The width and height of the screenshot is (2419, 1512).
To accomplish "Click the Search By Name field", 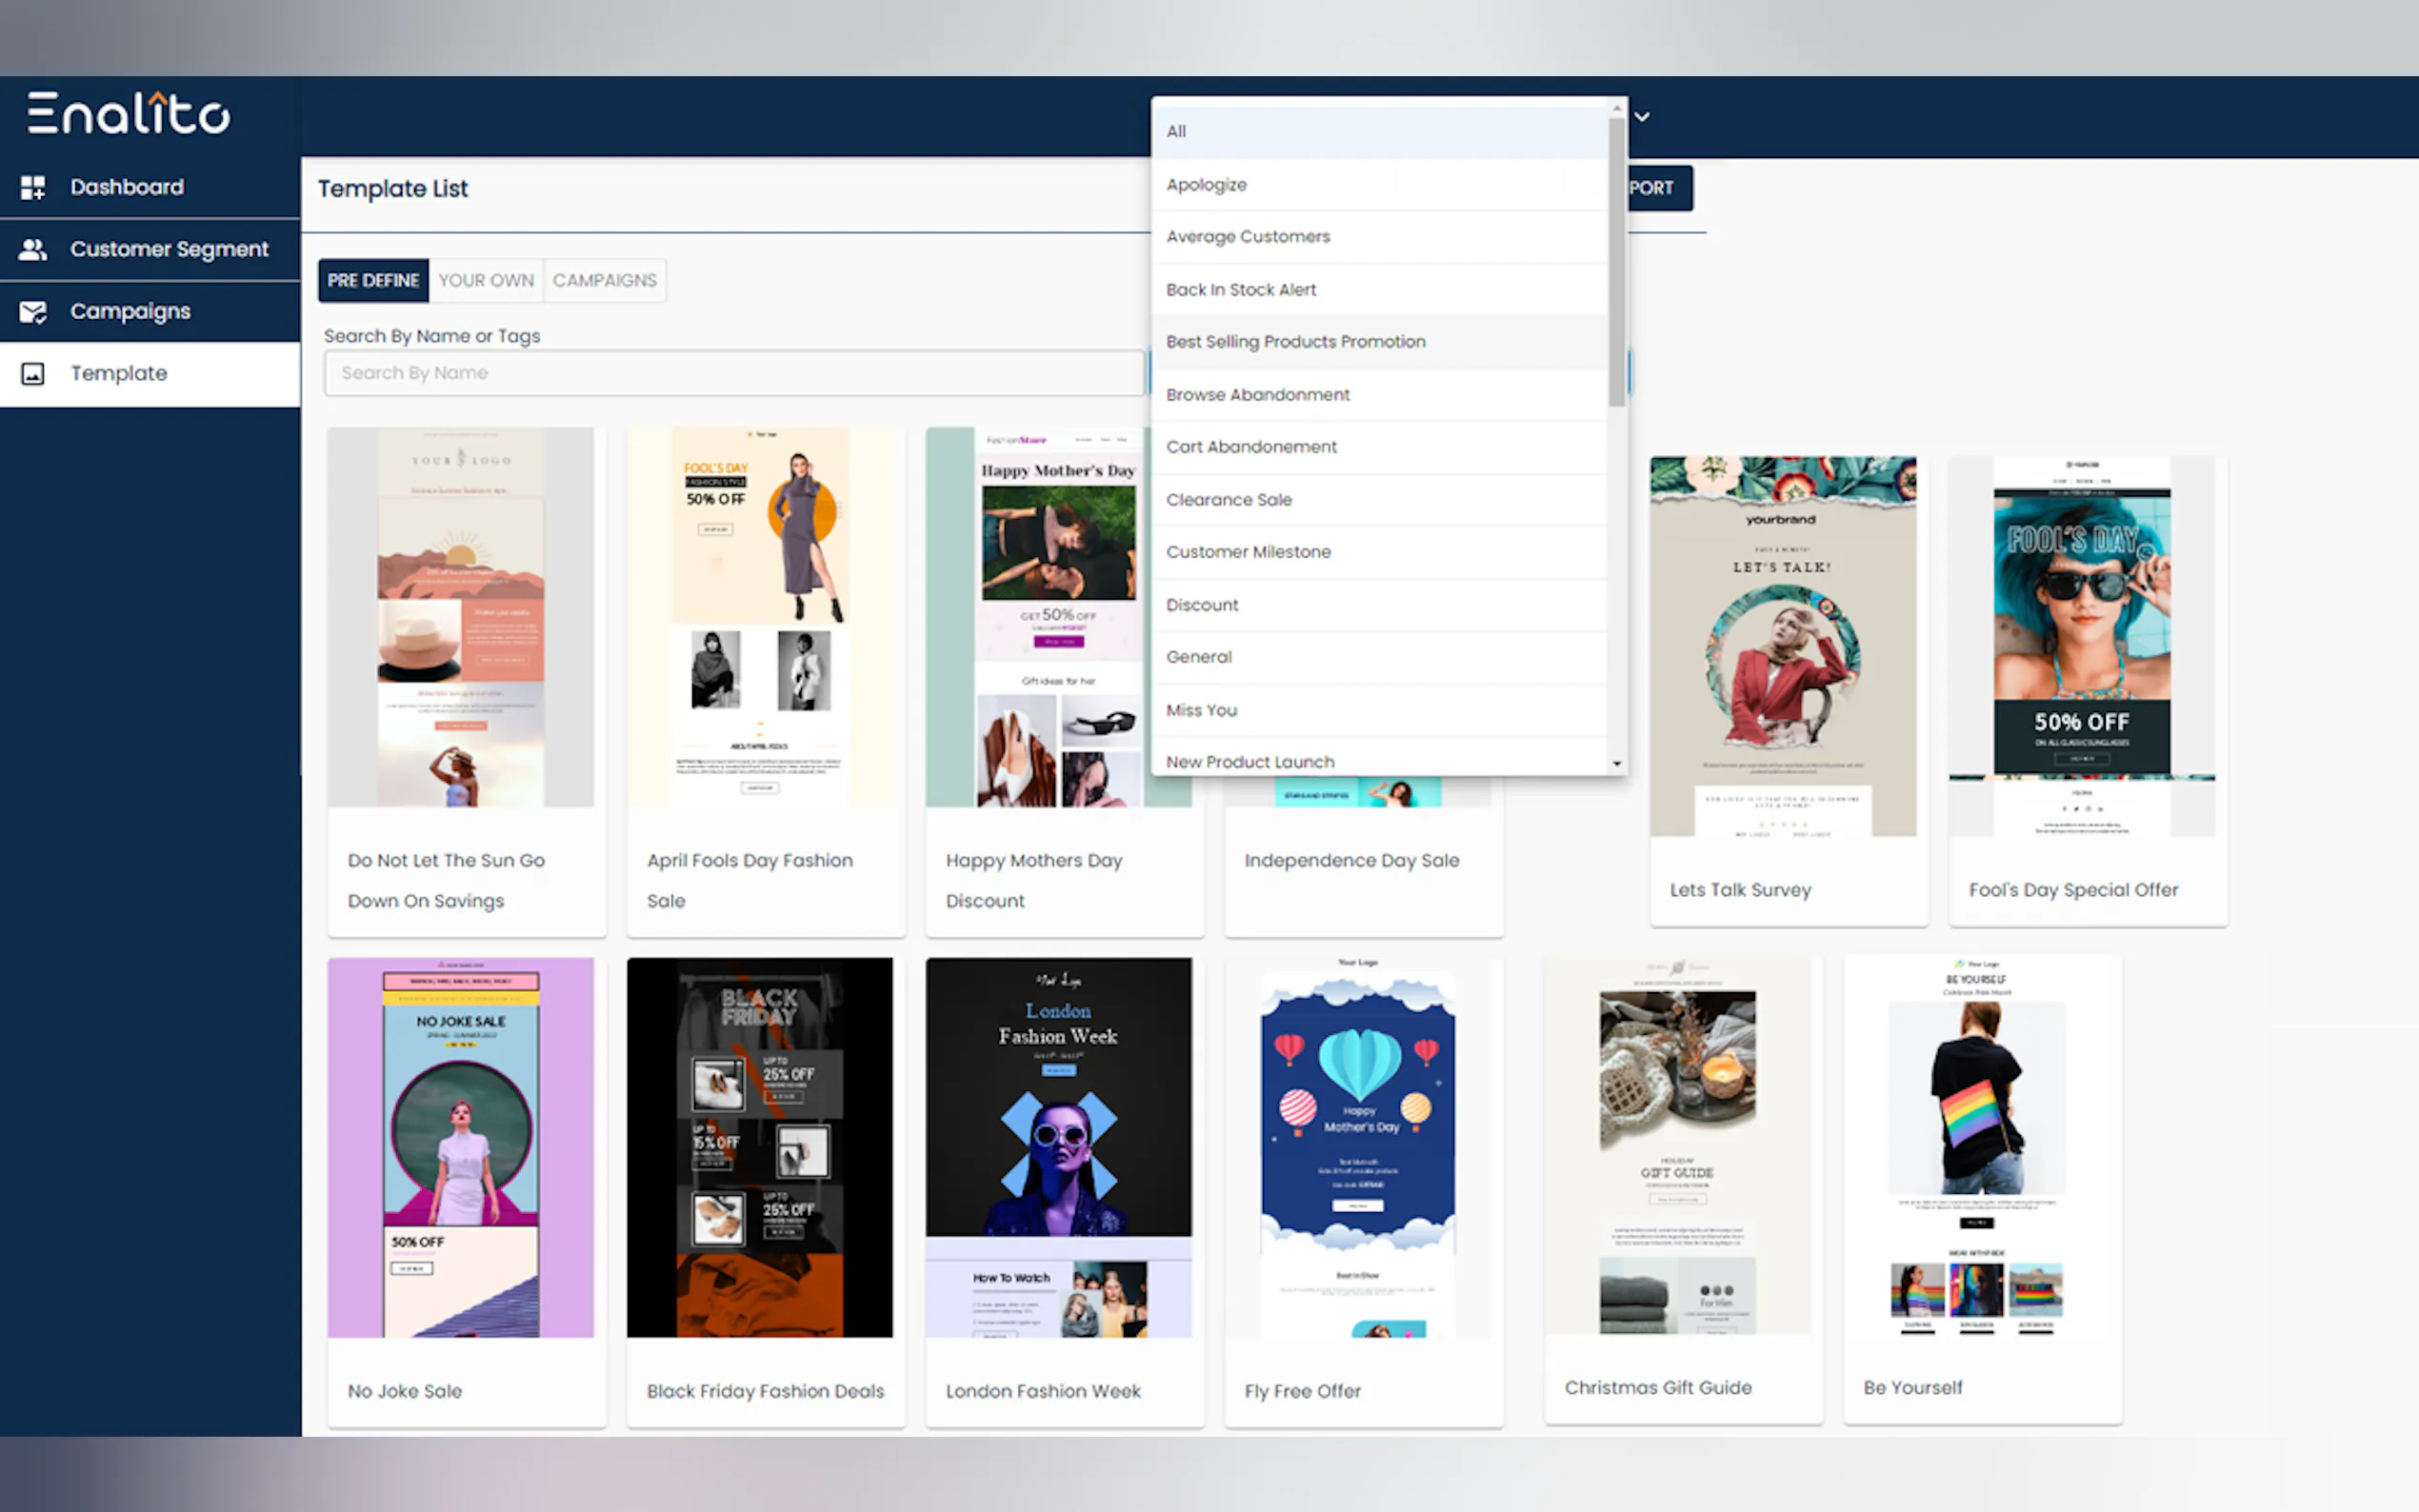I will point(734,373).
